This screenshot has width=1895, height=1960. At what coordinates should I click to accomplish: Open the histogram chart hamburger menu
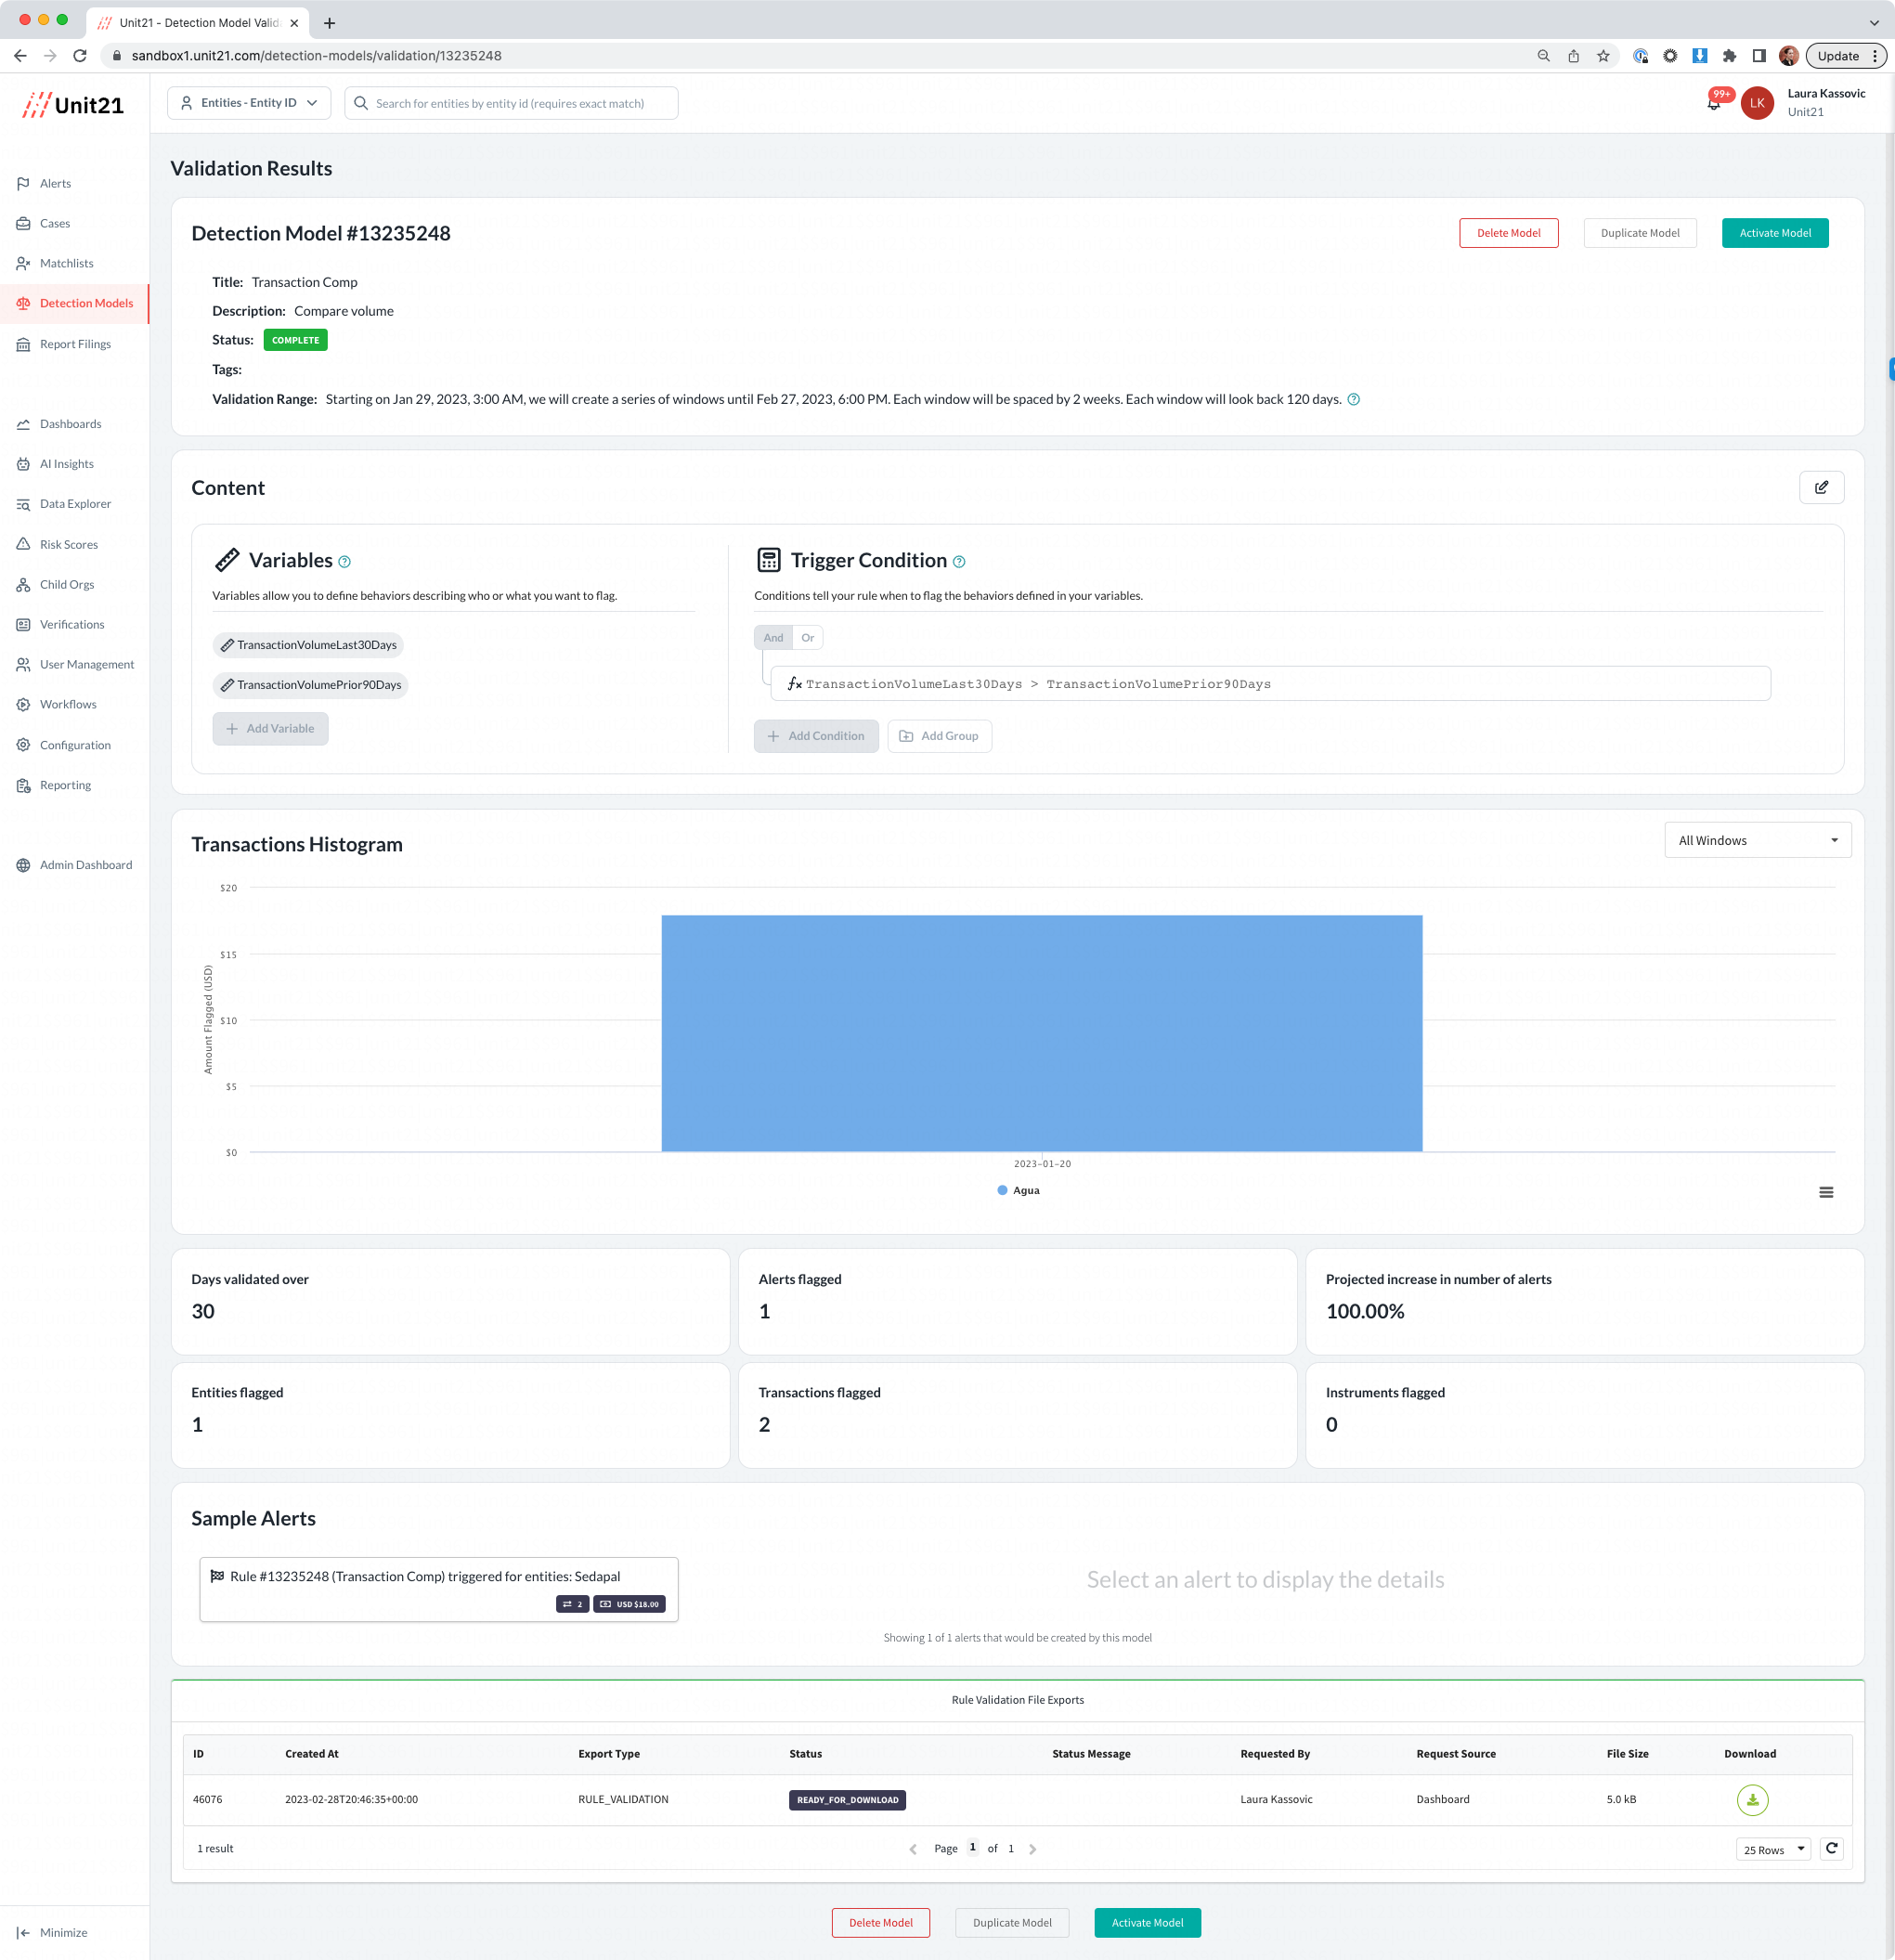(1826, 1192)
